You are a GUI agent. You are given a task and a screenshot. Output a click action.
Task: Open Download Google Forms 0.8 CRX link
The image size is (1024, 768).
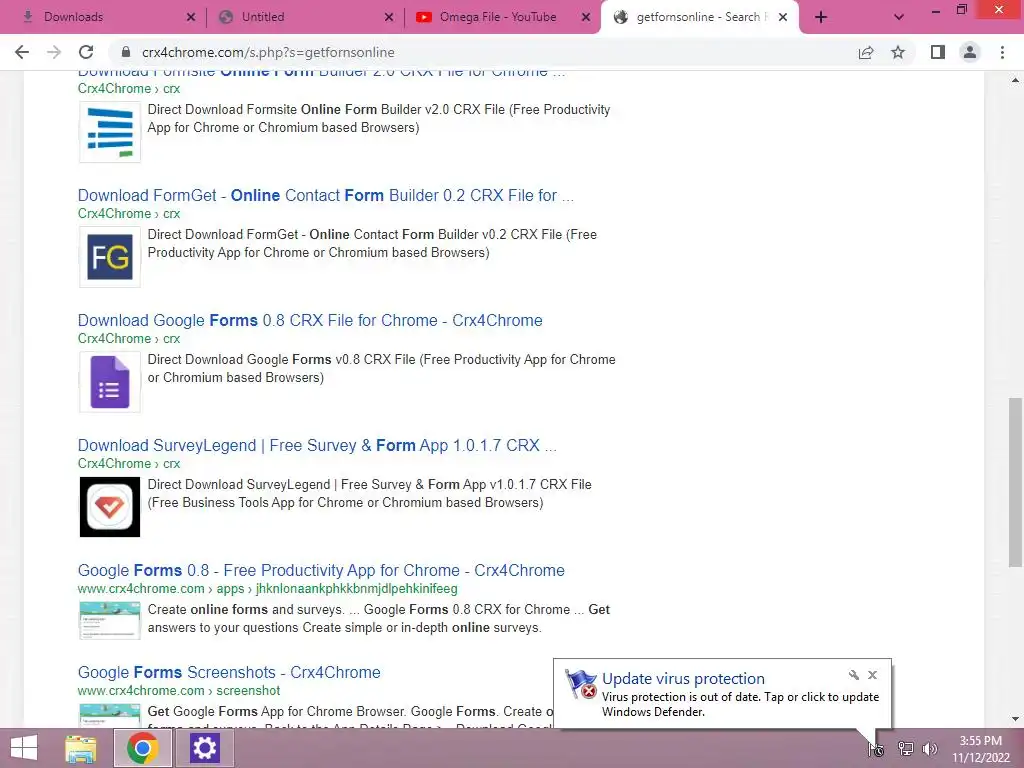310,320
